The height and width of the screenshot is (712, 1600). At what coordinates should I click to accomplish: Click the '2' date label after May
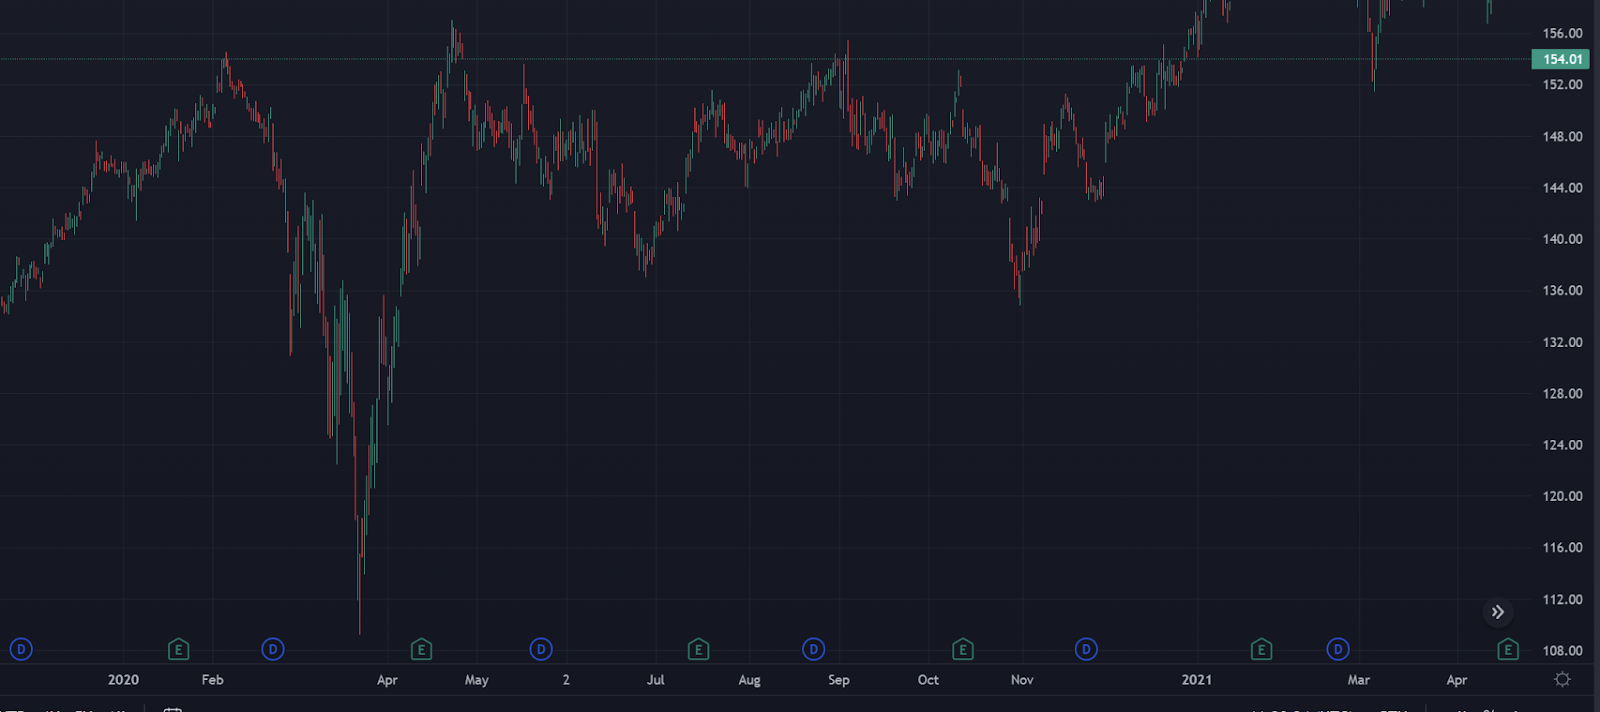[x=566, y=680]
